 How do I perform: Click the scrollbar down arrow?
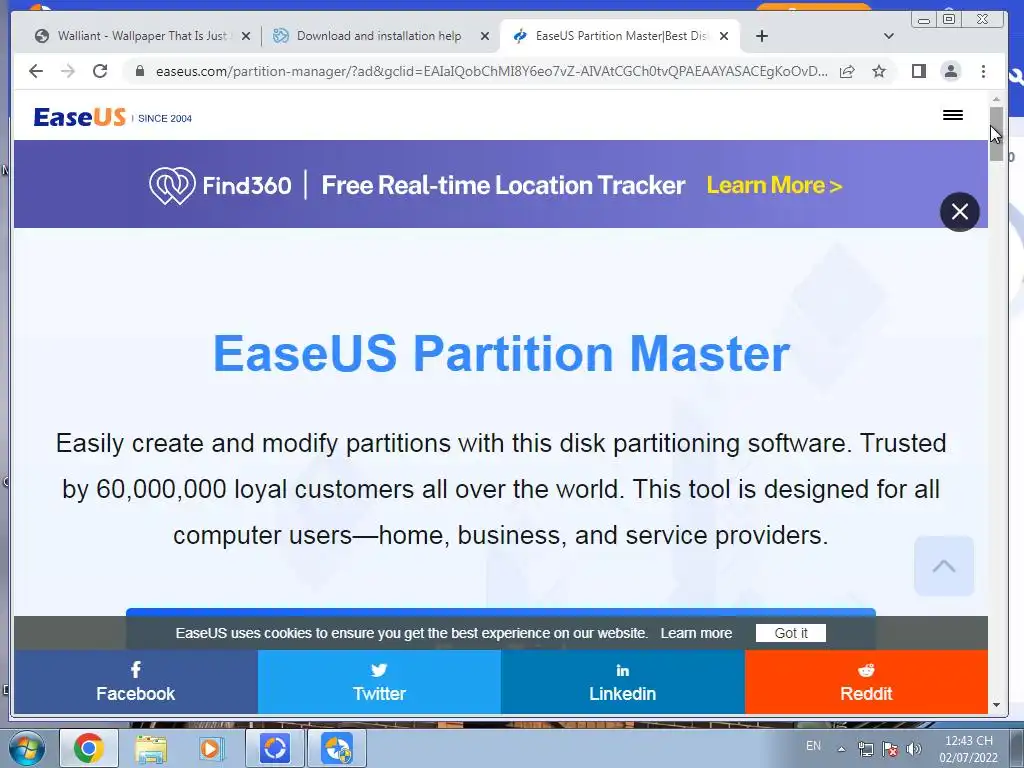coord(996,705)
